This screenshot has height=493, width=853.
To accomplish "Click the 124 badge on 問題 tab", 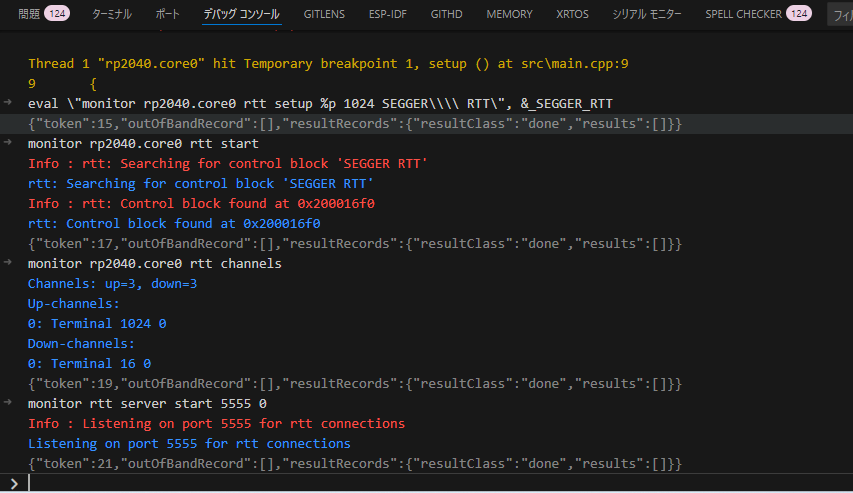I will pos(57,14).
